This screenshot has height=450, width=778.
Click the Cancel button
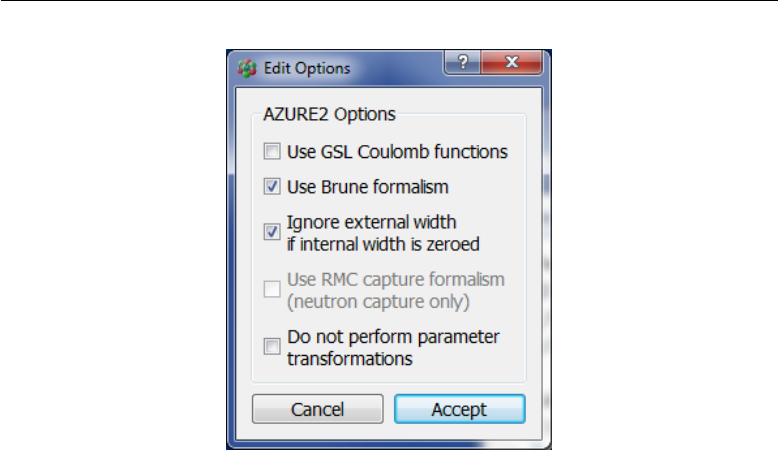point(318,409)
